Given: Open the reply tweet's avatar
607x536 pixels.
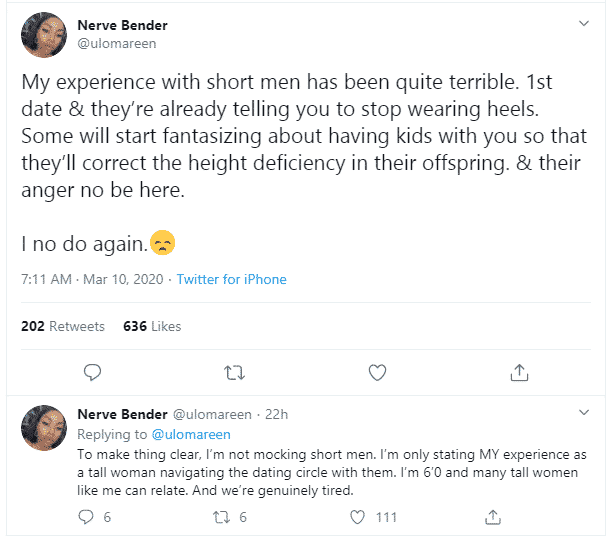Looking at the screenshot, I should click(x=45, y=427).
